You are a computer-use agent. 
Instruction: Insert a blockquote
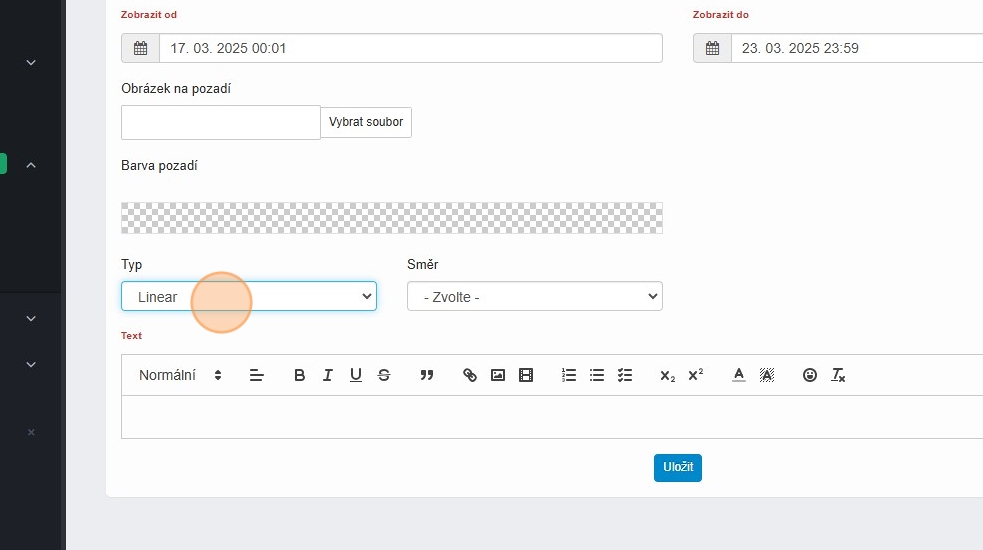point(427,376)
